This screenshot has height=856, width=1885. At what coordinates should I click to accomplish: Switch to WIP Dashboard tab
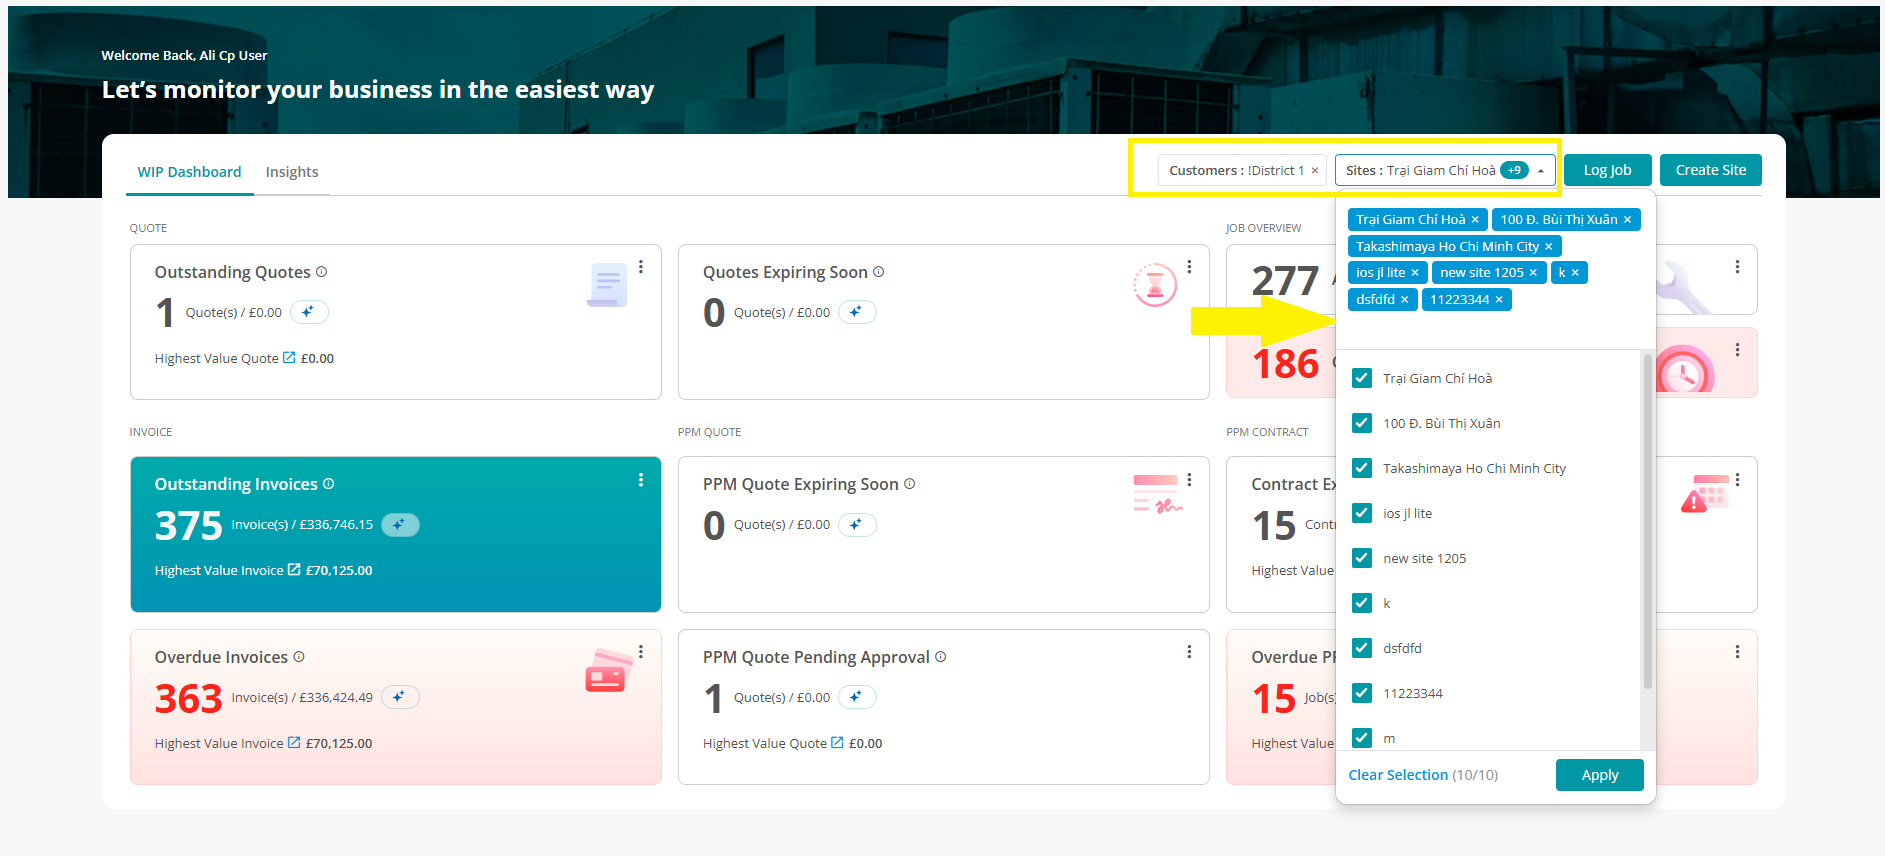click(x=189, y=172)
